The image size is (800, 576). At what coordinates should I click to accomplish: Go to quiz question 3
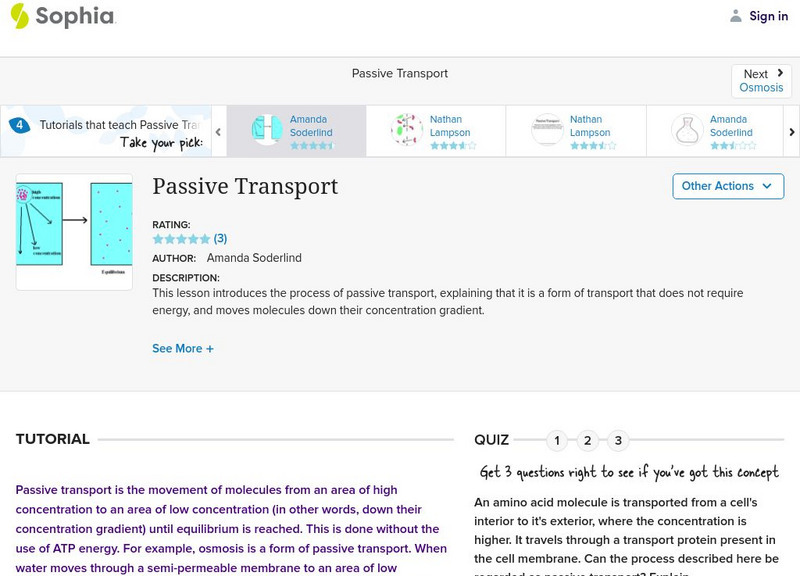click(619, 441)
